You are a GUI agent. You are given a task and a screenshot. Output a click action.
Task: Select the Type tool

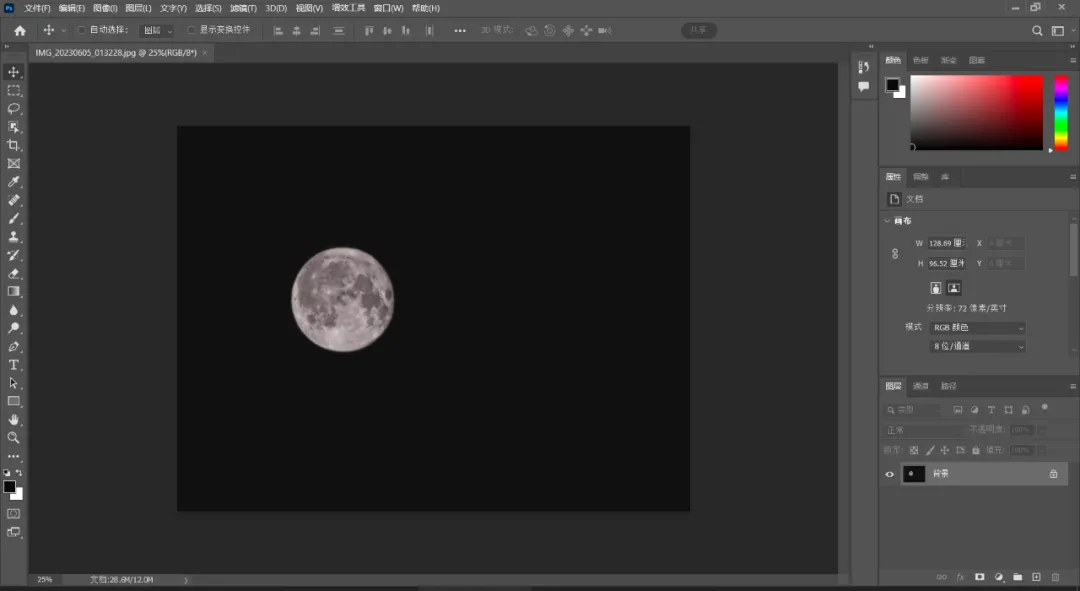[x=14, y=364]
